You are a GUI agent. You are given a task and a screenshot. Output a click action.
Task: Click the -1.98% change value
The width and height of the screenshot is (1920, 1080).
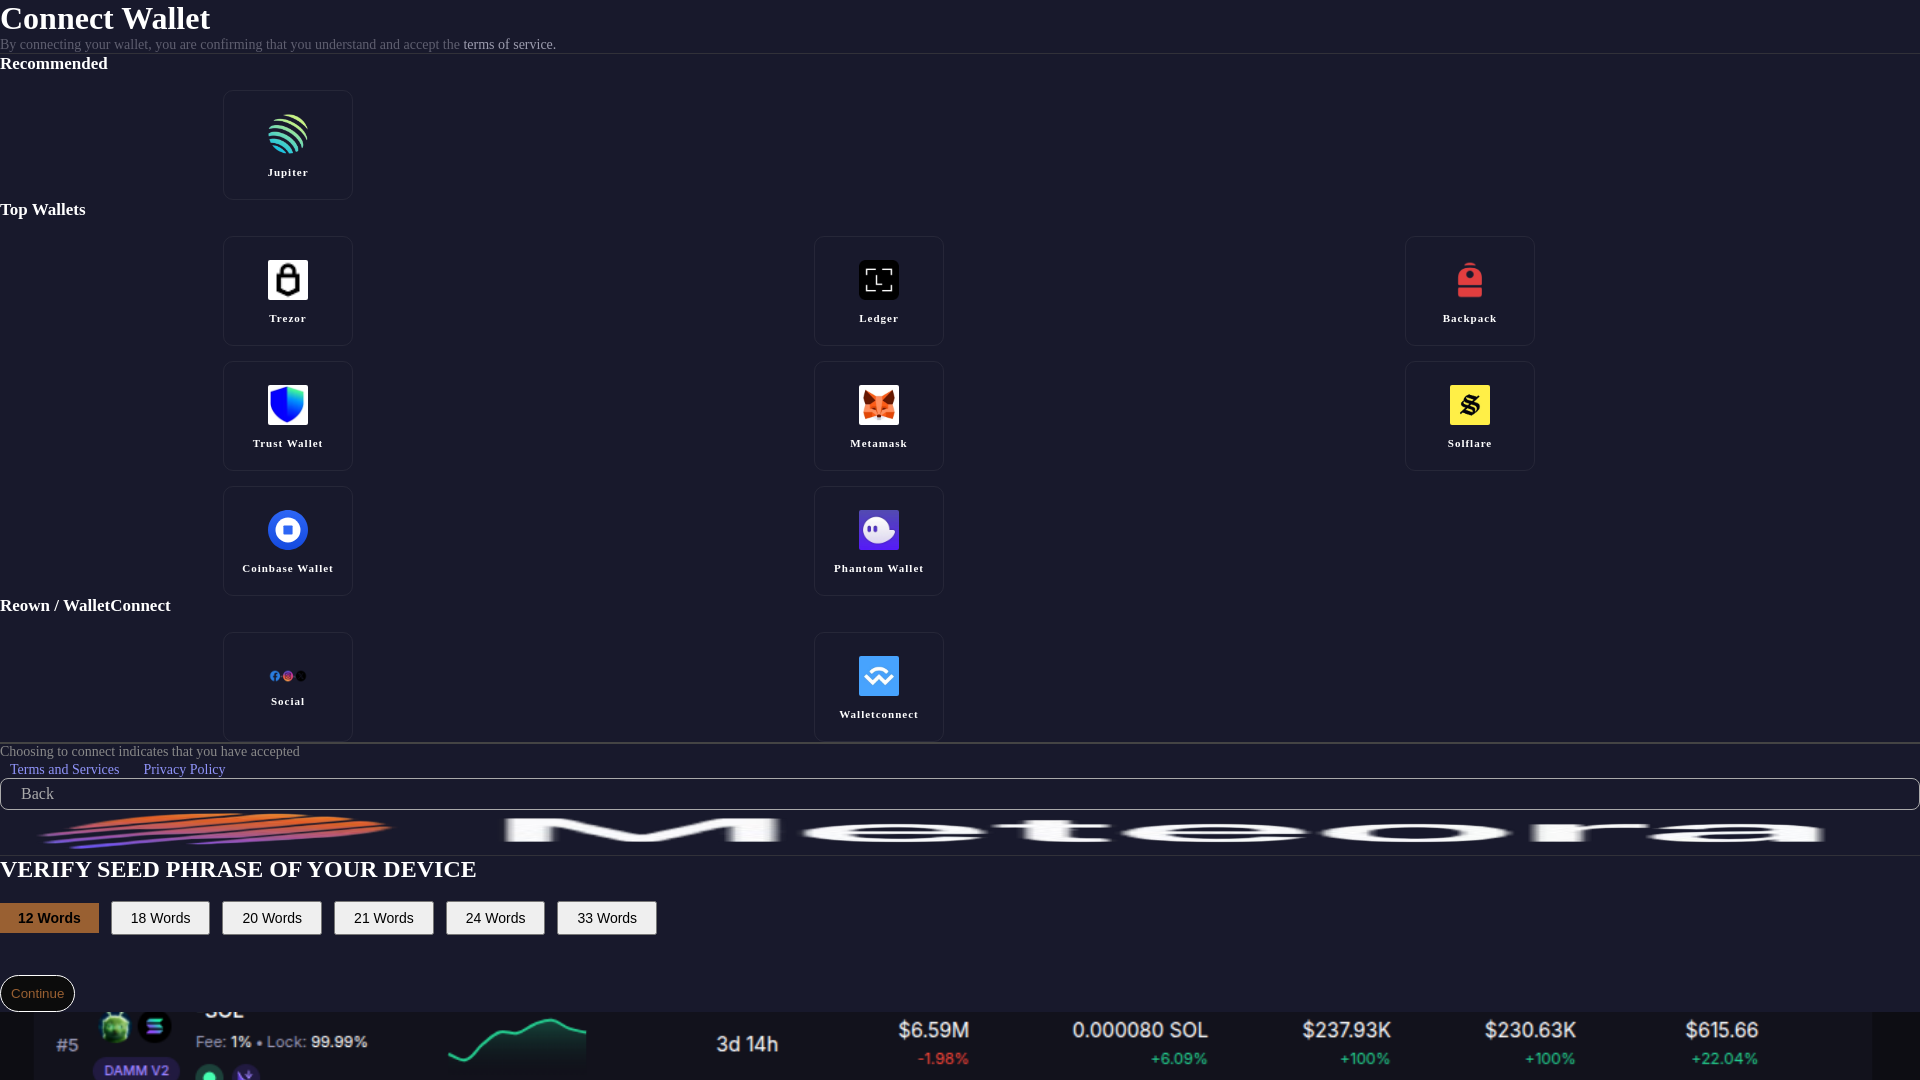pyautogui.click(x=942, y=1058)
